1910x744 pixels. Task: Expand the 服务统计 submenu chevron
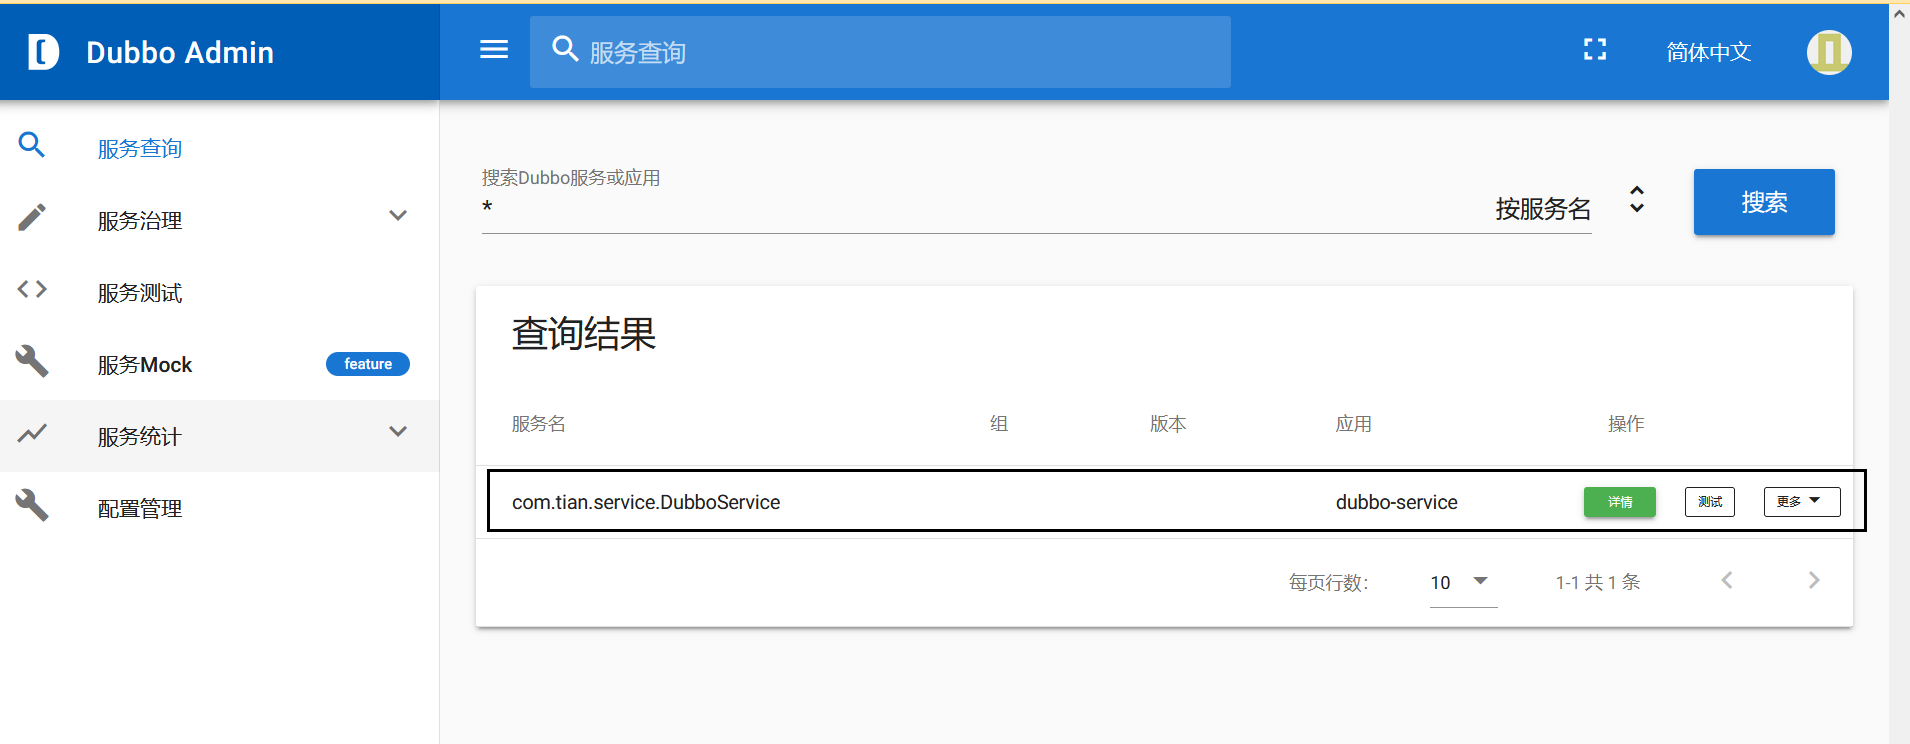tap(398, 432)
